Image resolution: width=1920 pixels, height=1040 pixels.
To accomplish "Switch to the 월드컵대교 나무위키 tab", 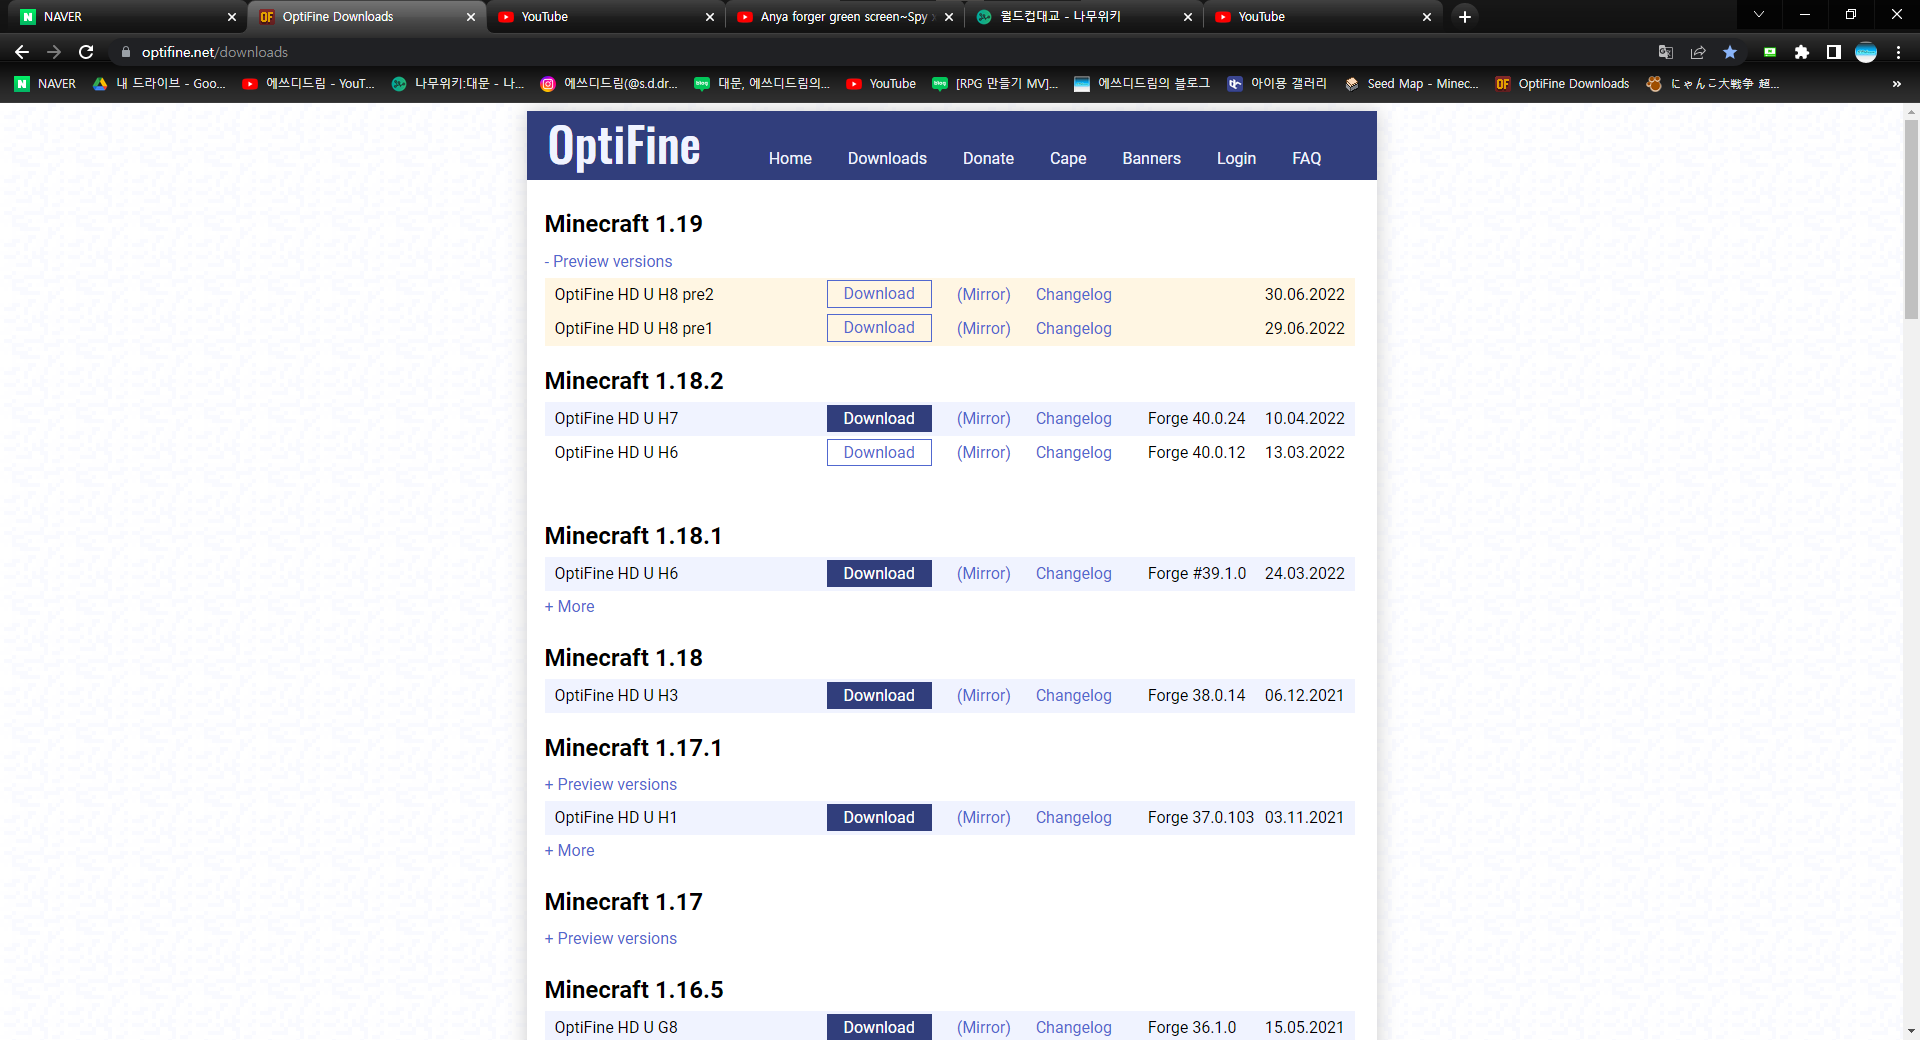I will pyautogui.click(x=1084, y=17).
